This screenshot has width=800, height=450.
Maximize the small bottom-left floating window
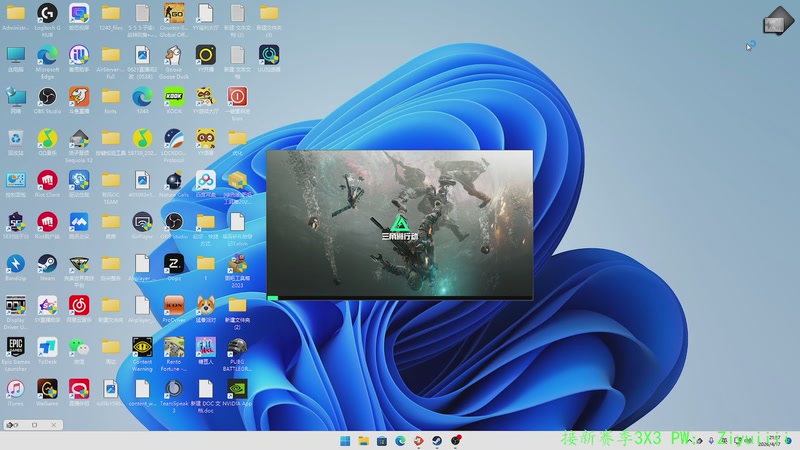(34, 425)
